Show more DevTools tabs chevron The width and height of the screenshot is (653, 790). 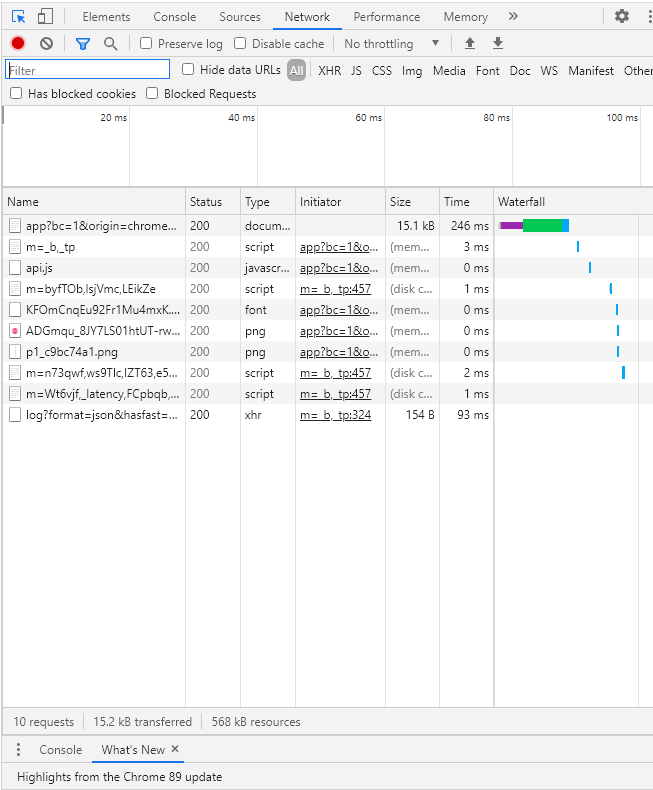pos(513,16)
